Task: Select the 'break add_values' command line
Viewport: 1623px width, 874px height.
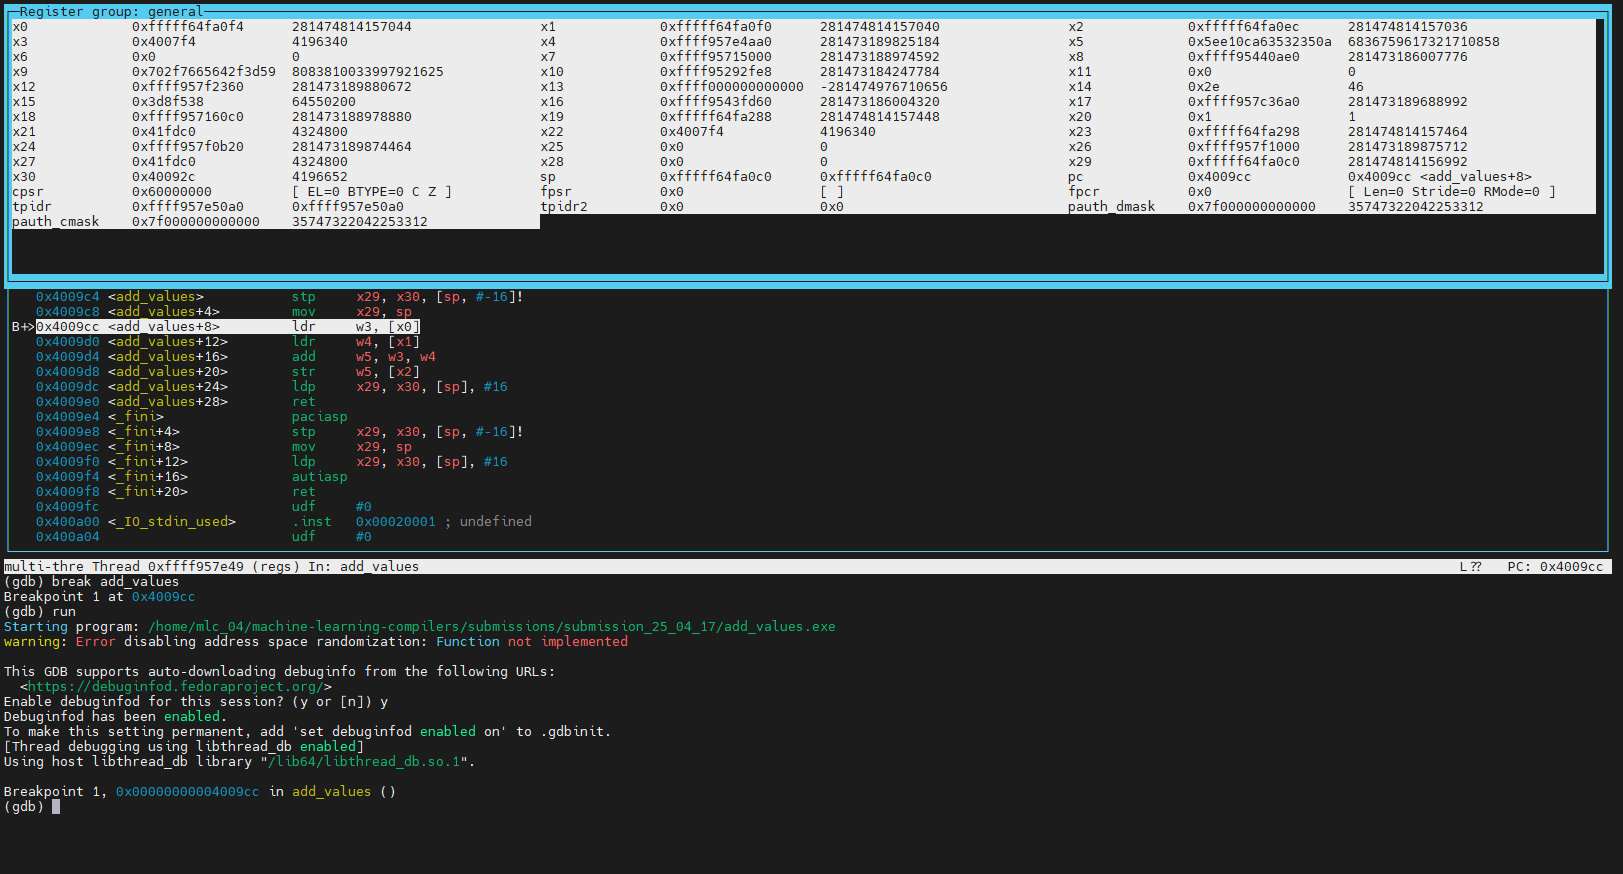Action: click(x=92, y=582)
